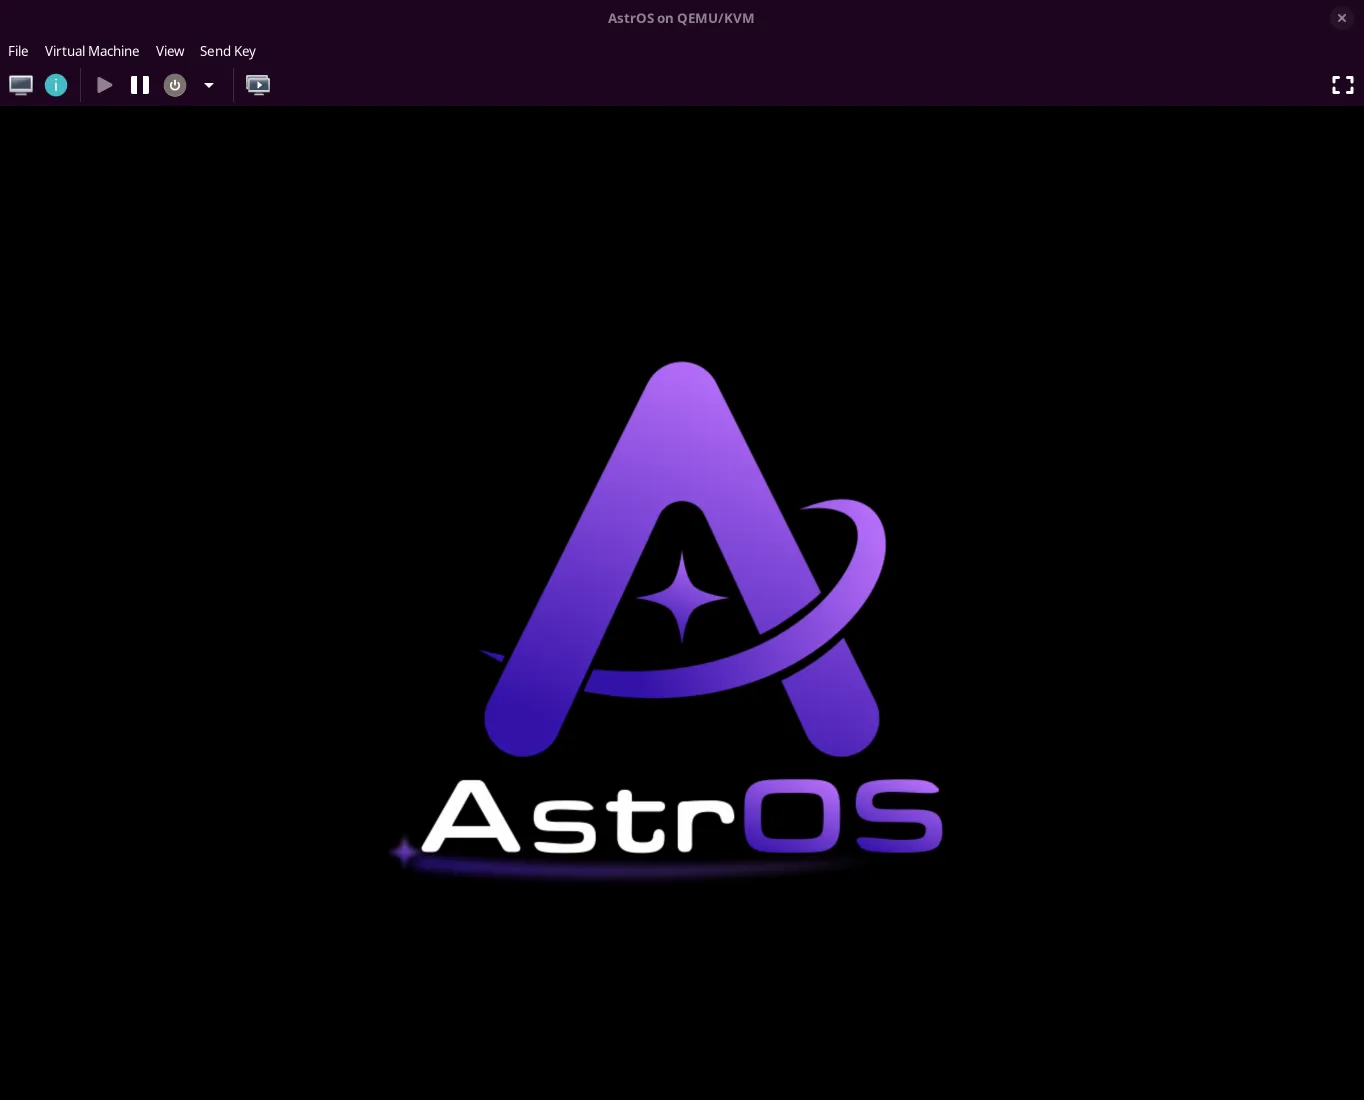Image resolution: width=1364 pixels, height=1100 pixels.
Task: Open the Virtual Machine menu
Action: click(x=92, y=51)
